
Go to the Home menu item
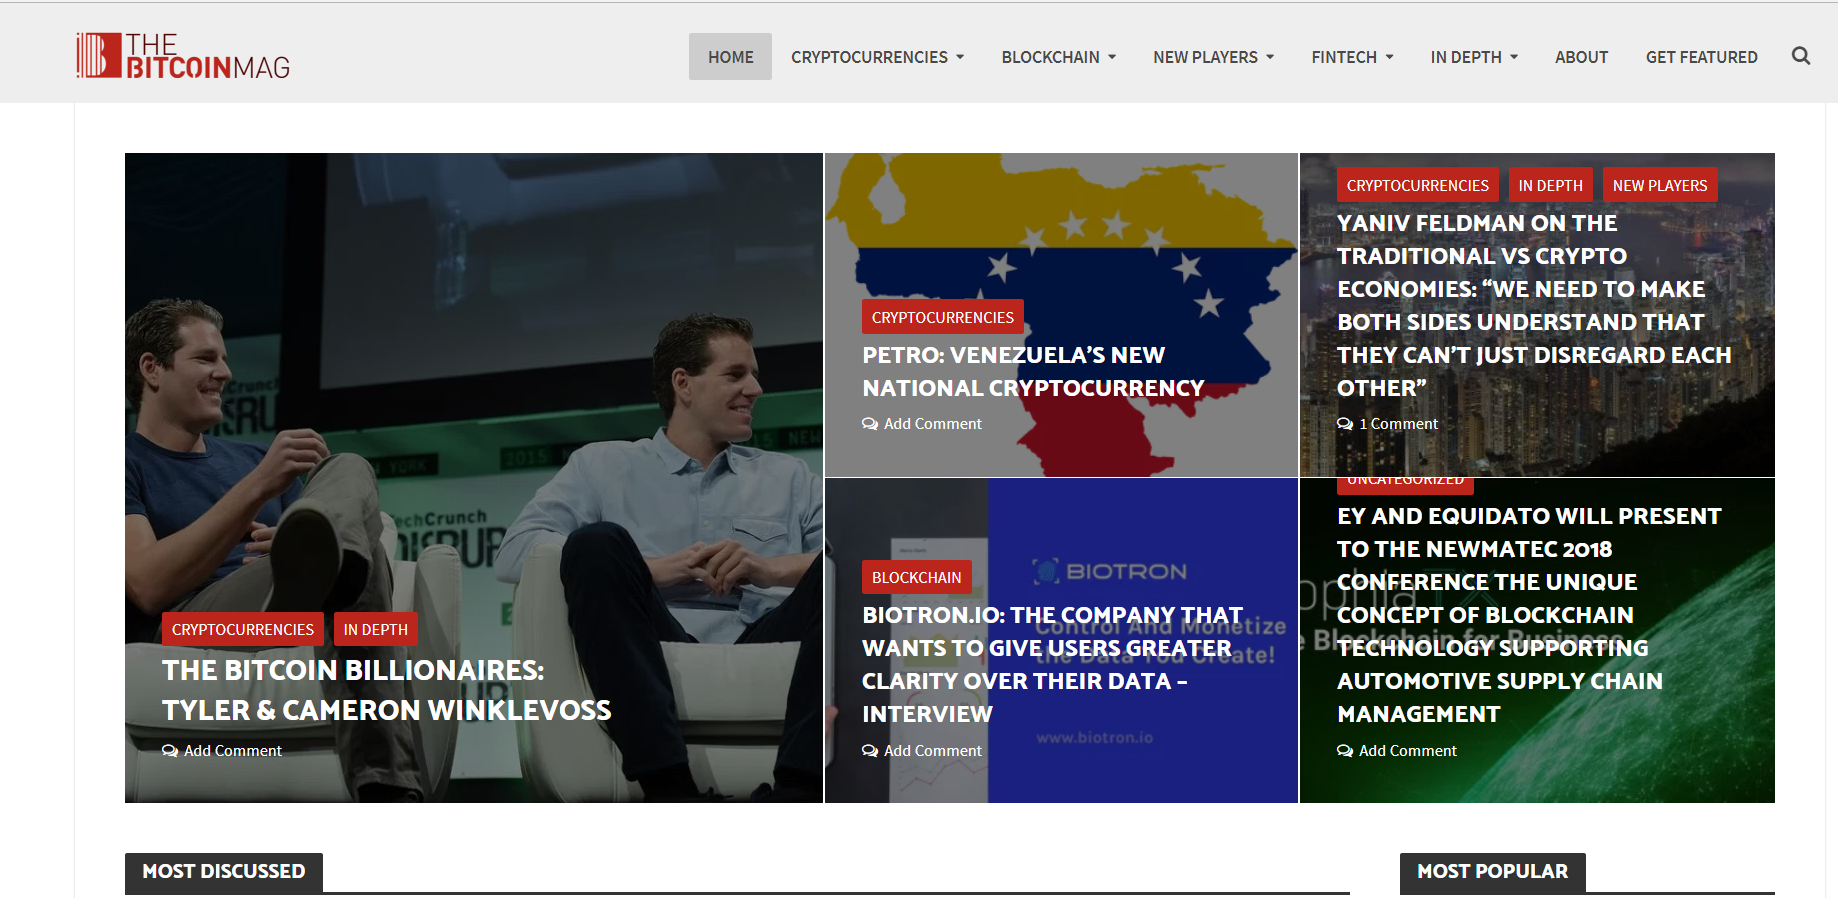(x=730, y=57)
